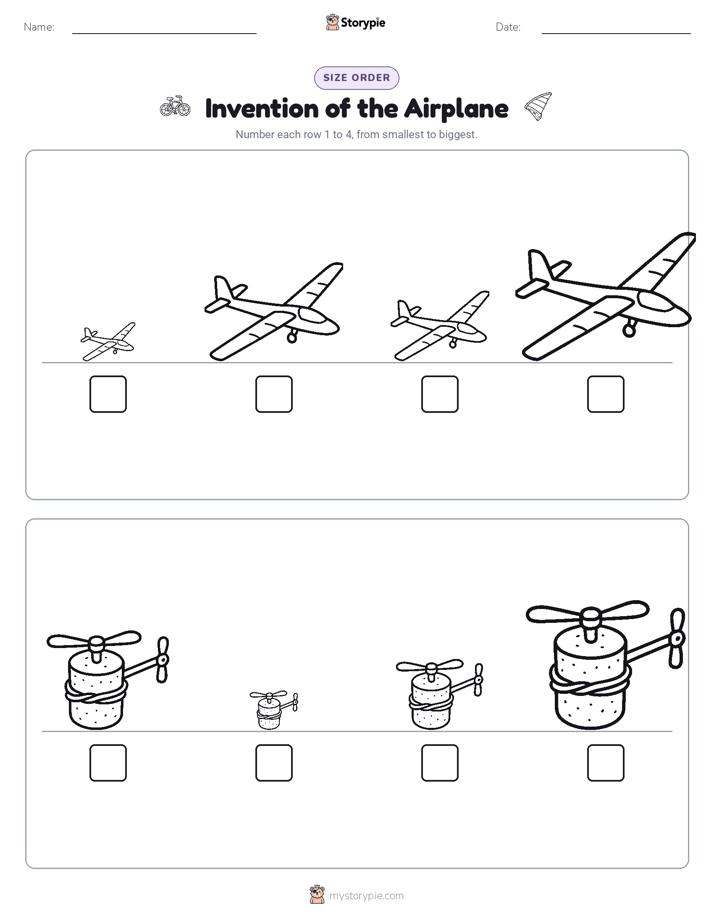Check the box under the third airplane
This screenshot has width=714, height=924.
(x=440, y=394)
